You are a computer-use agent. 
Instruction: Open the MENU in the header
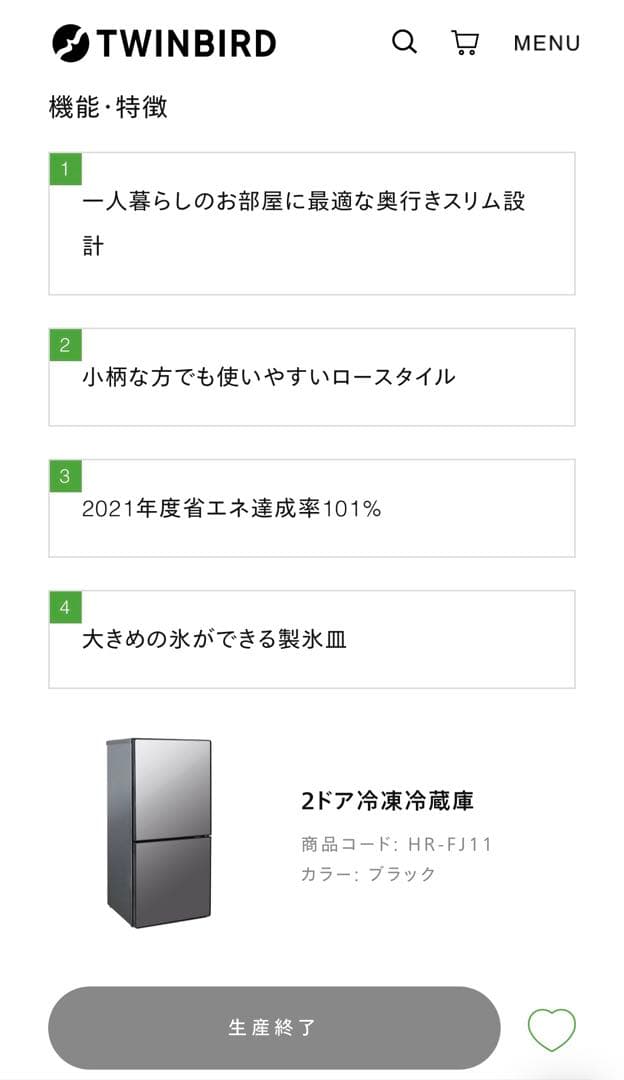[x=547, y=42]
